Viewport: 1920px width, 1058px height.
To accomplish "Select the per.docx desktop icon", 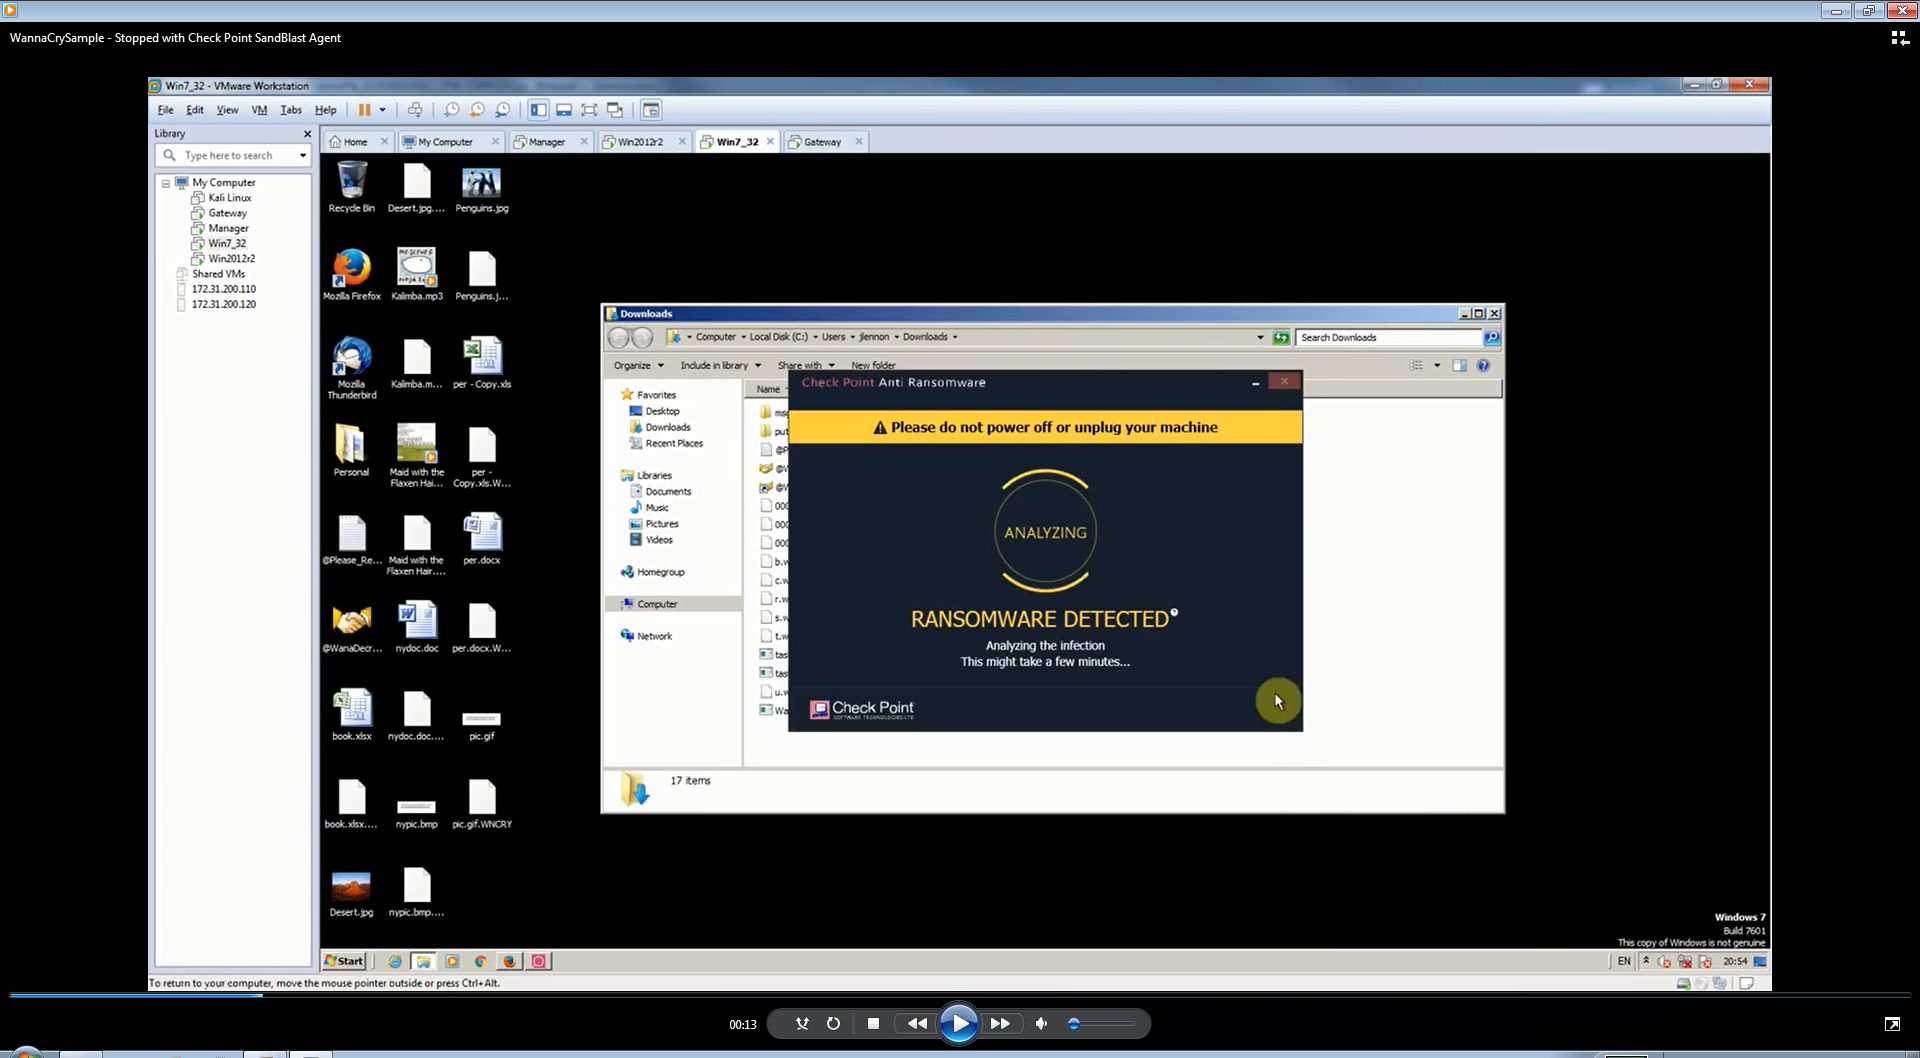I will [482, 539].
